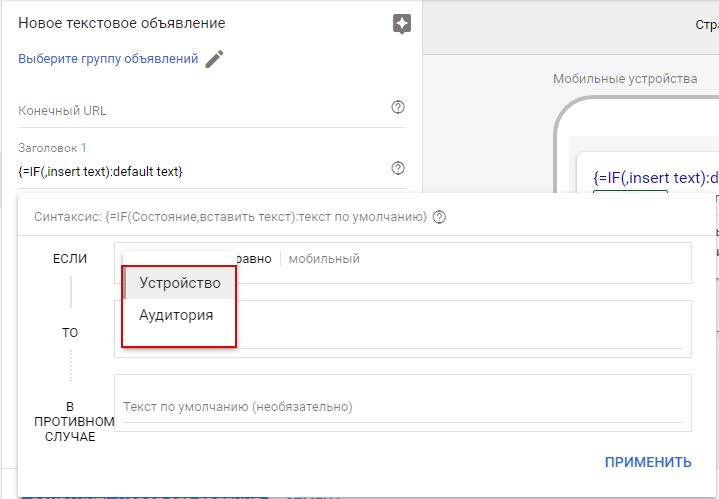Click Мобильные устройства preview label

(x=625, y=79)
